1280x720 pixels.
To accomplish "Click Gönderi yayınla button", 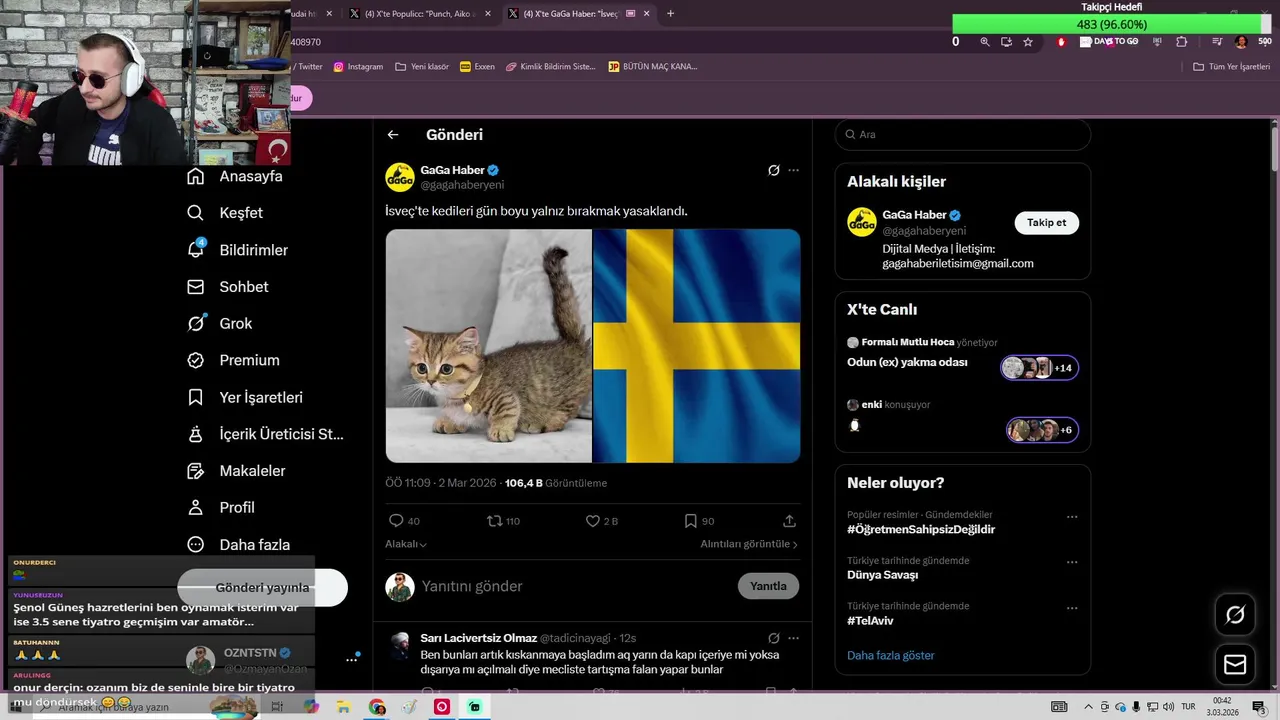I will (x=262, y=588).
